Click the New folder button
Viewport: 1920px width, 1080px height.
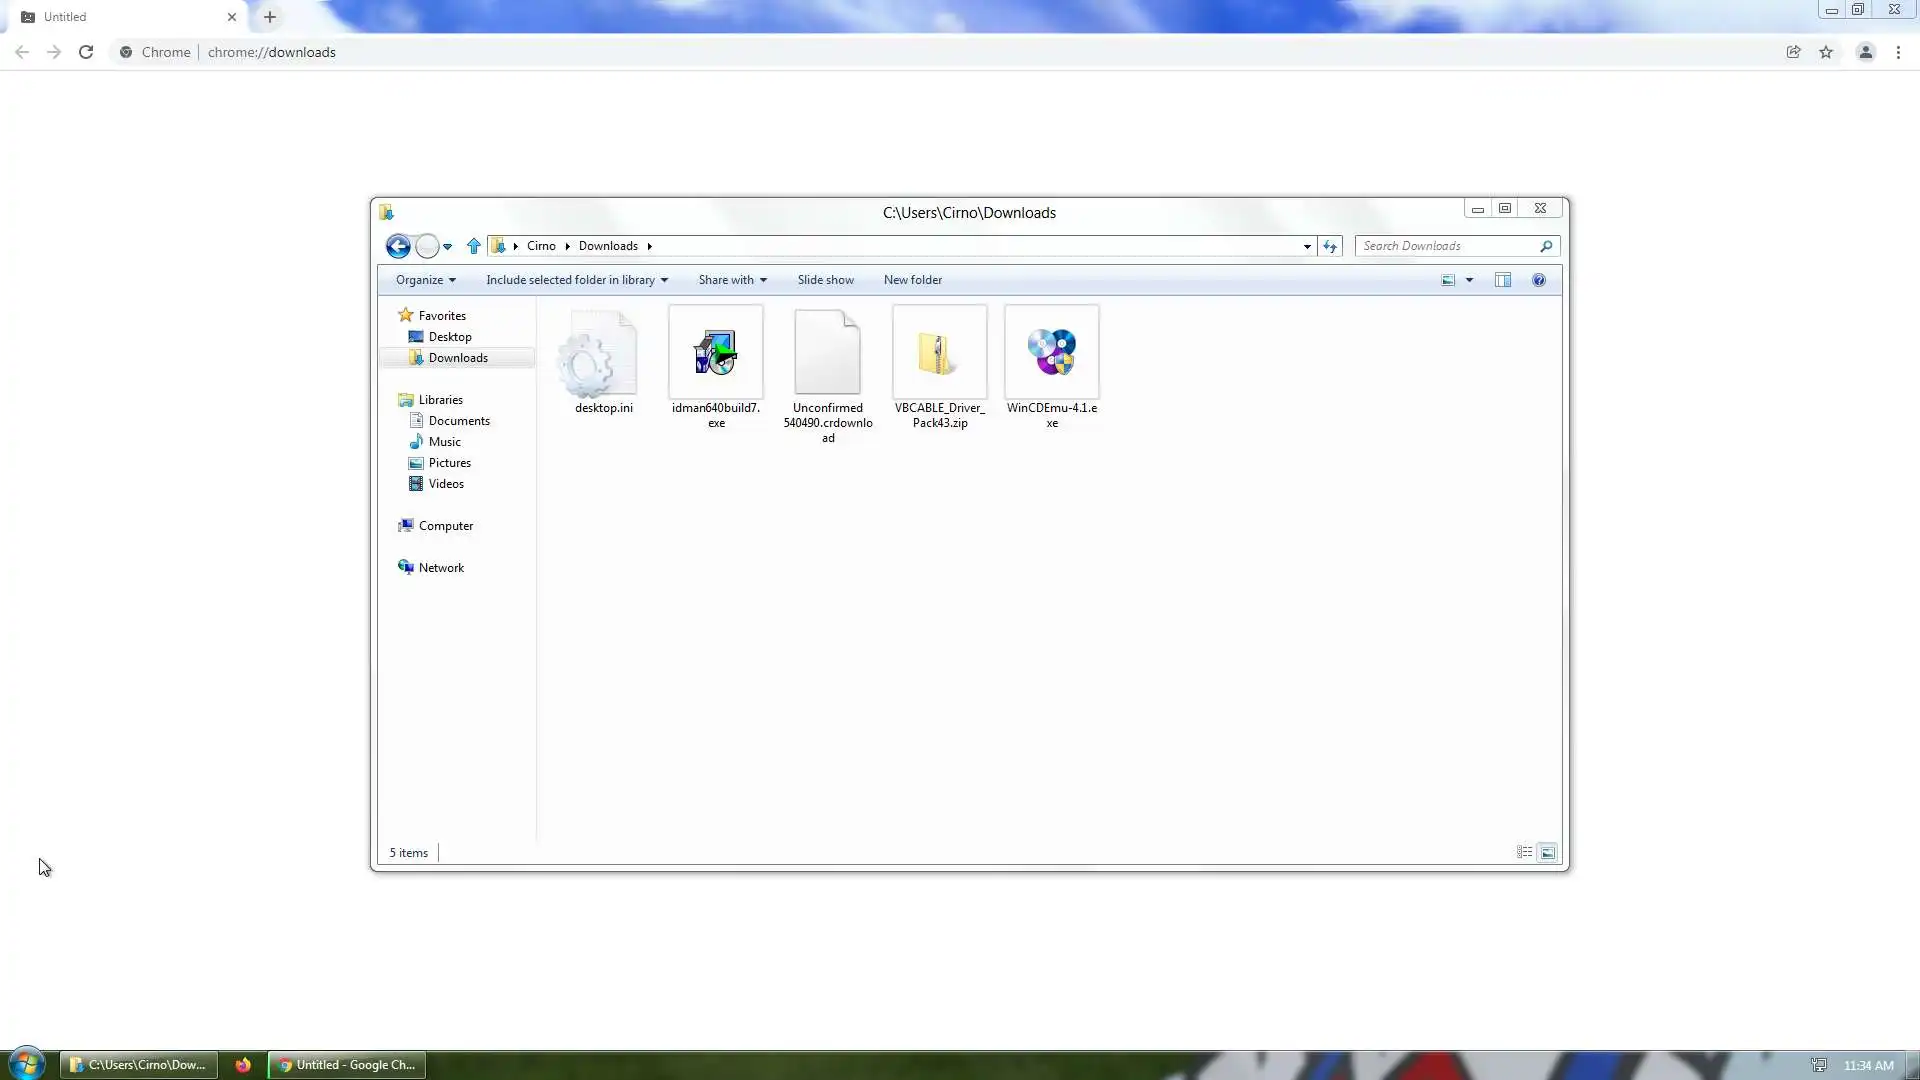[x=912, y=280]
